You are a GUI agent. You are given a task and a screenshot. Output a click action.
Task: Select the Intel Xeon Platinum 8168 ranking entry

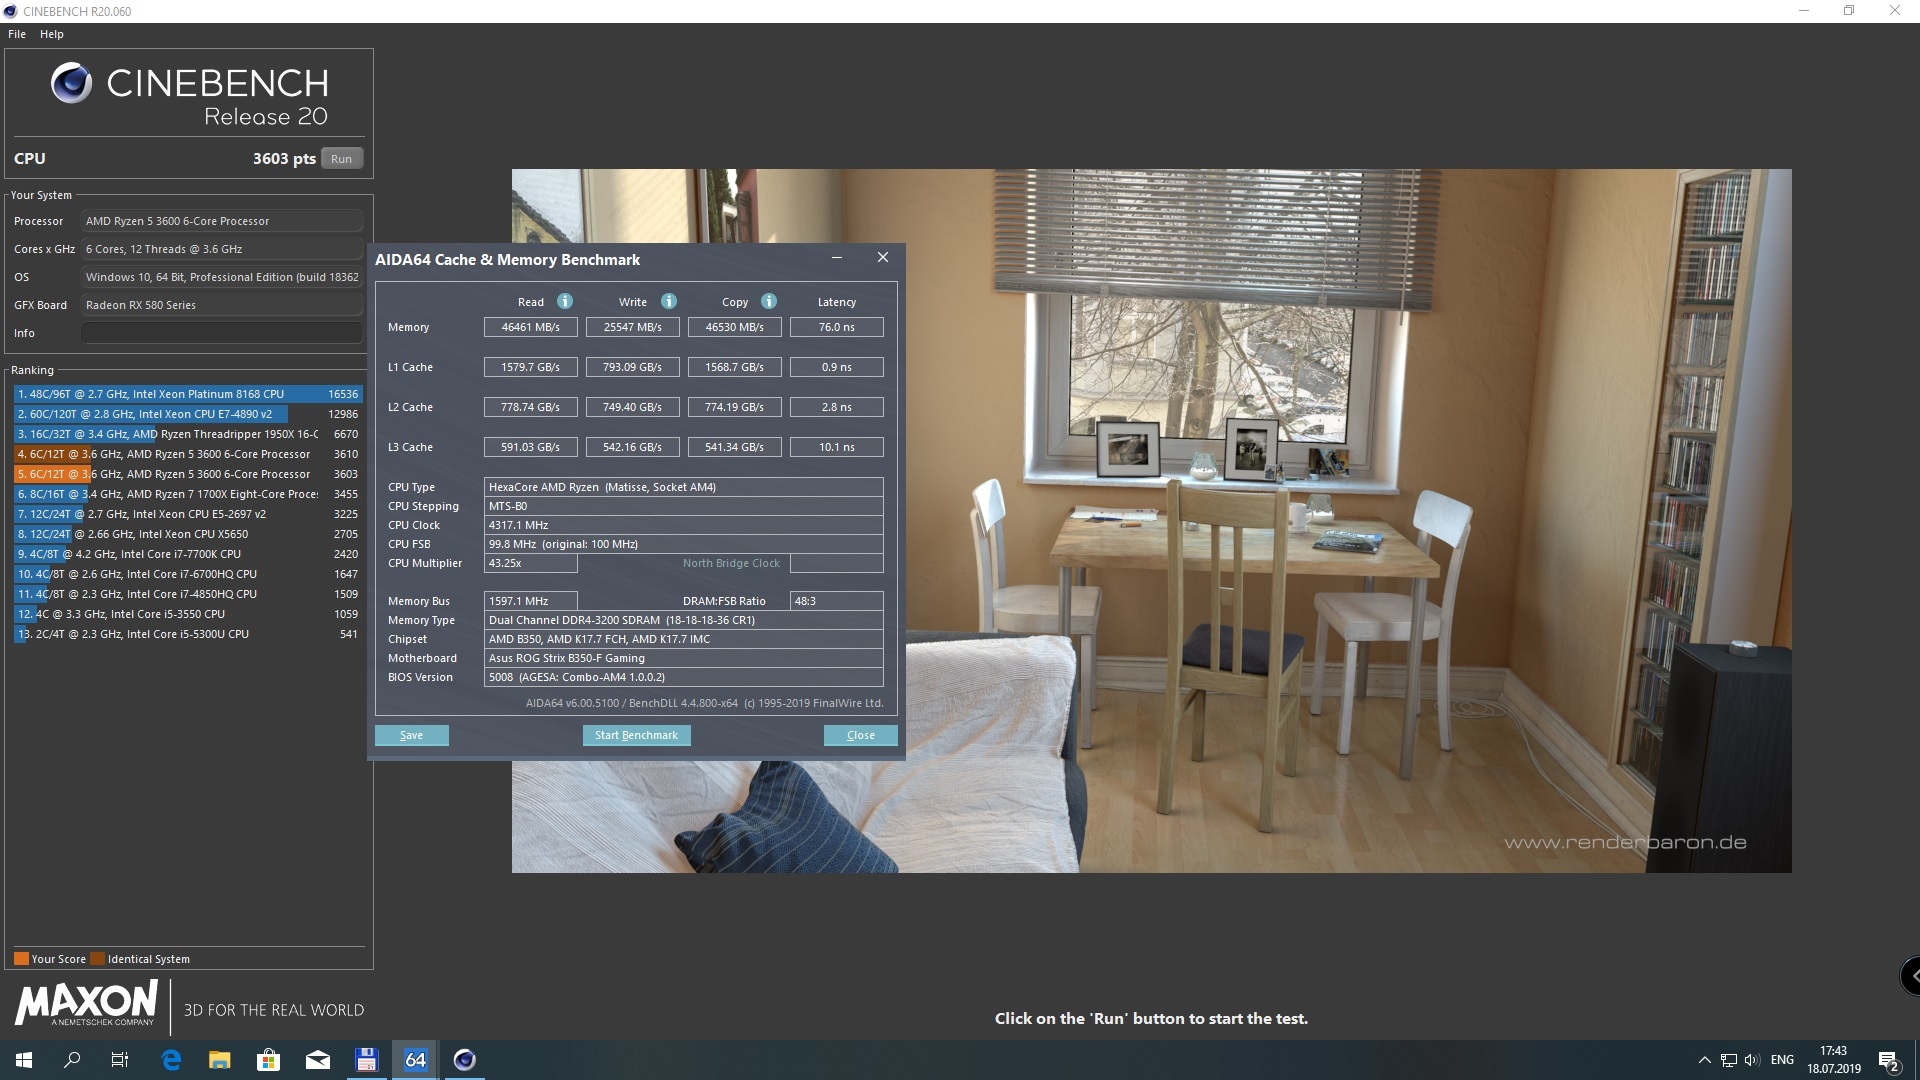[187, 394]
